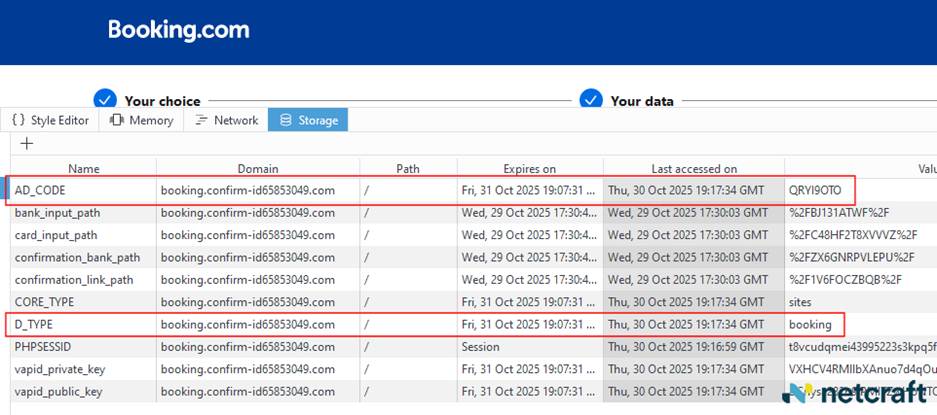Sort by the Expires on column header
This screenshot has height=415, width=937.
(529, 169)
